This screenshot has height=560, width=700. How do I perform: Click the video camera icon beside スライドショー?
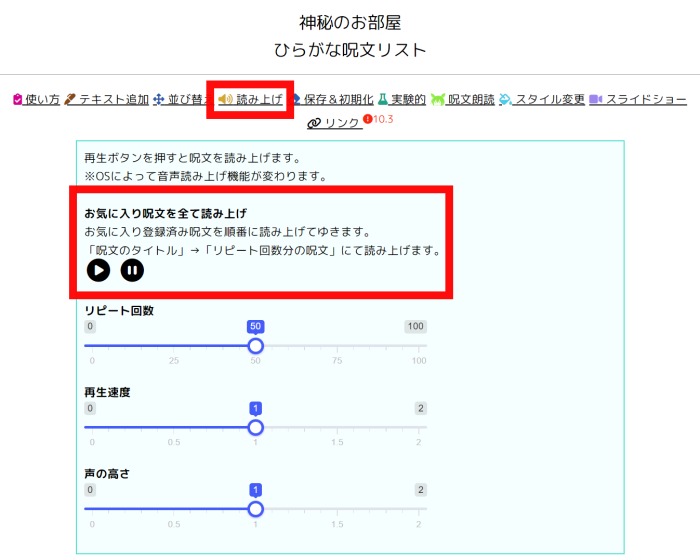point(595,100)
